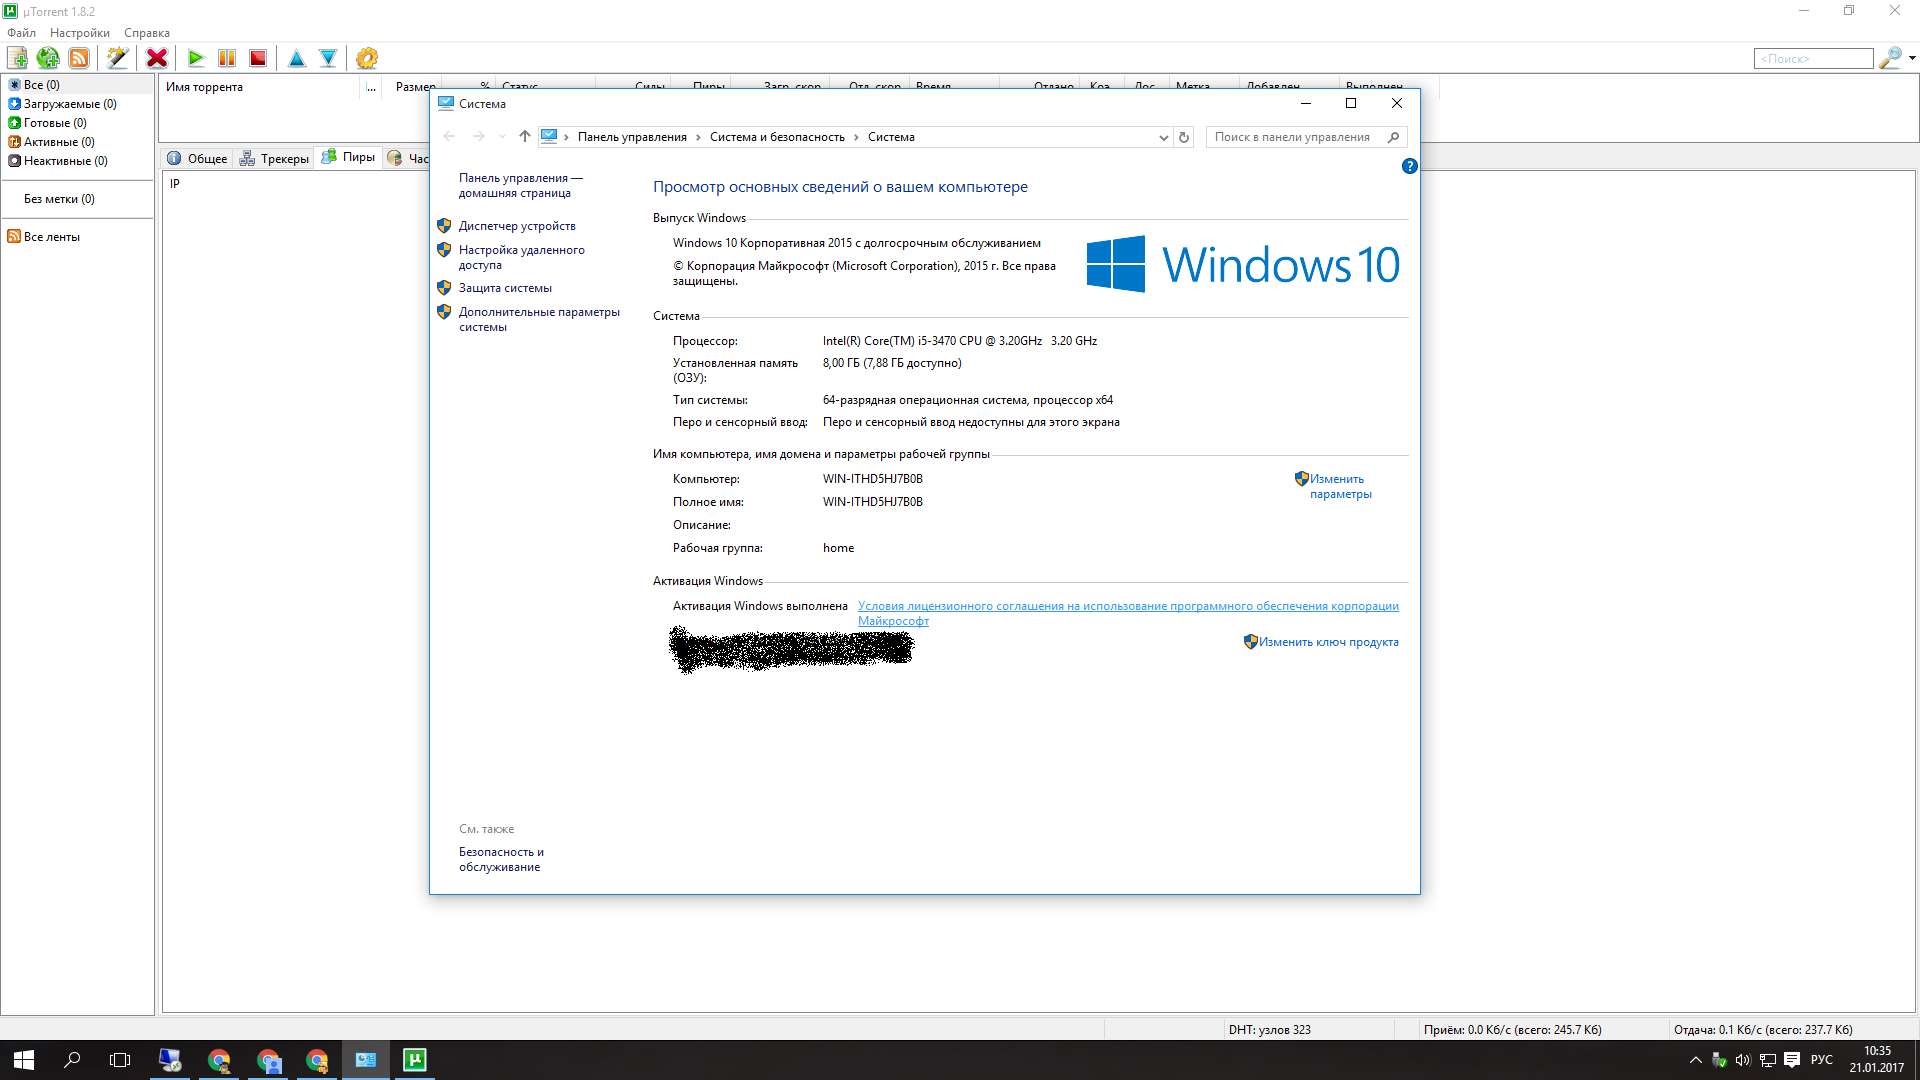Click the Move Down Queue arrow icon
The height and width of the screenshot is (1080, 1920).
(x=328, y=58)
